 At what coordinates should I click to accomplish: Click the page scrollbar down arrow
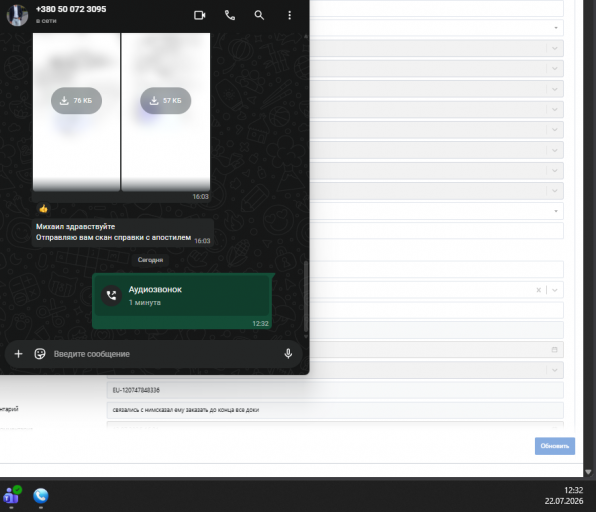pos(588,472)
